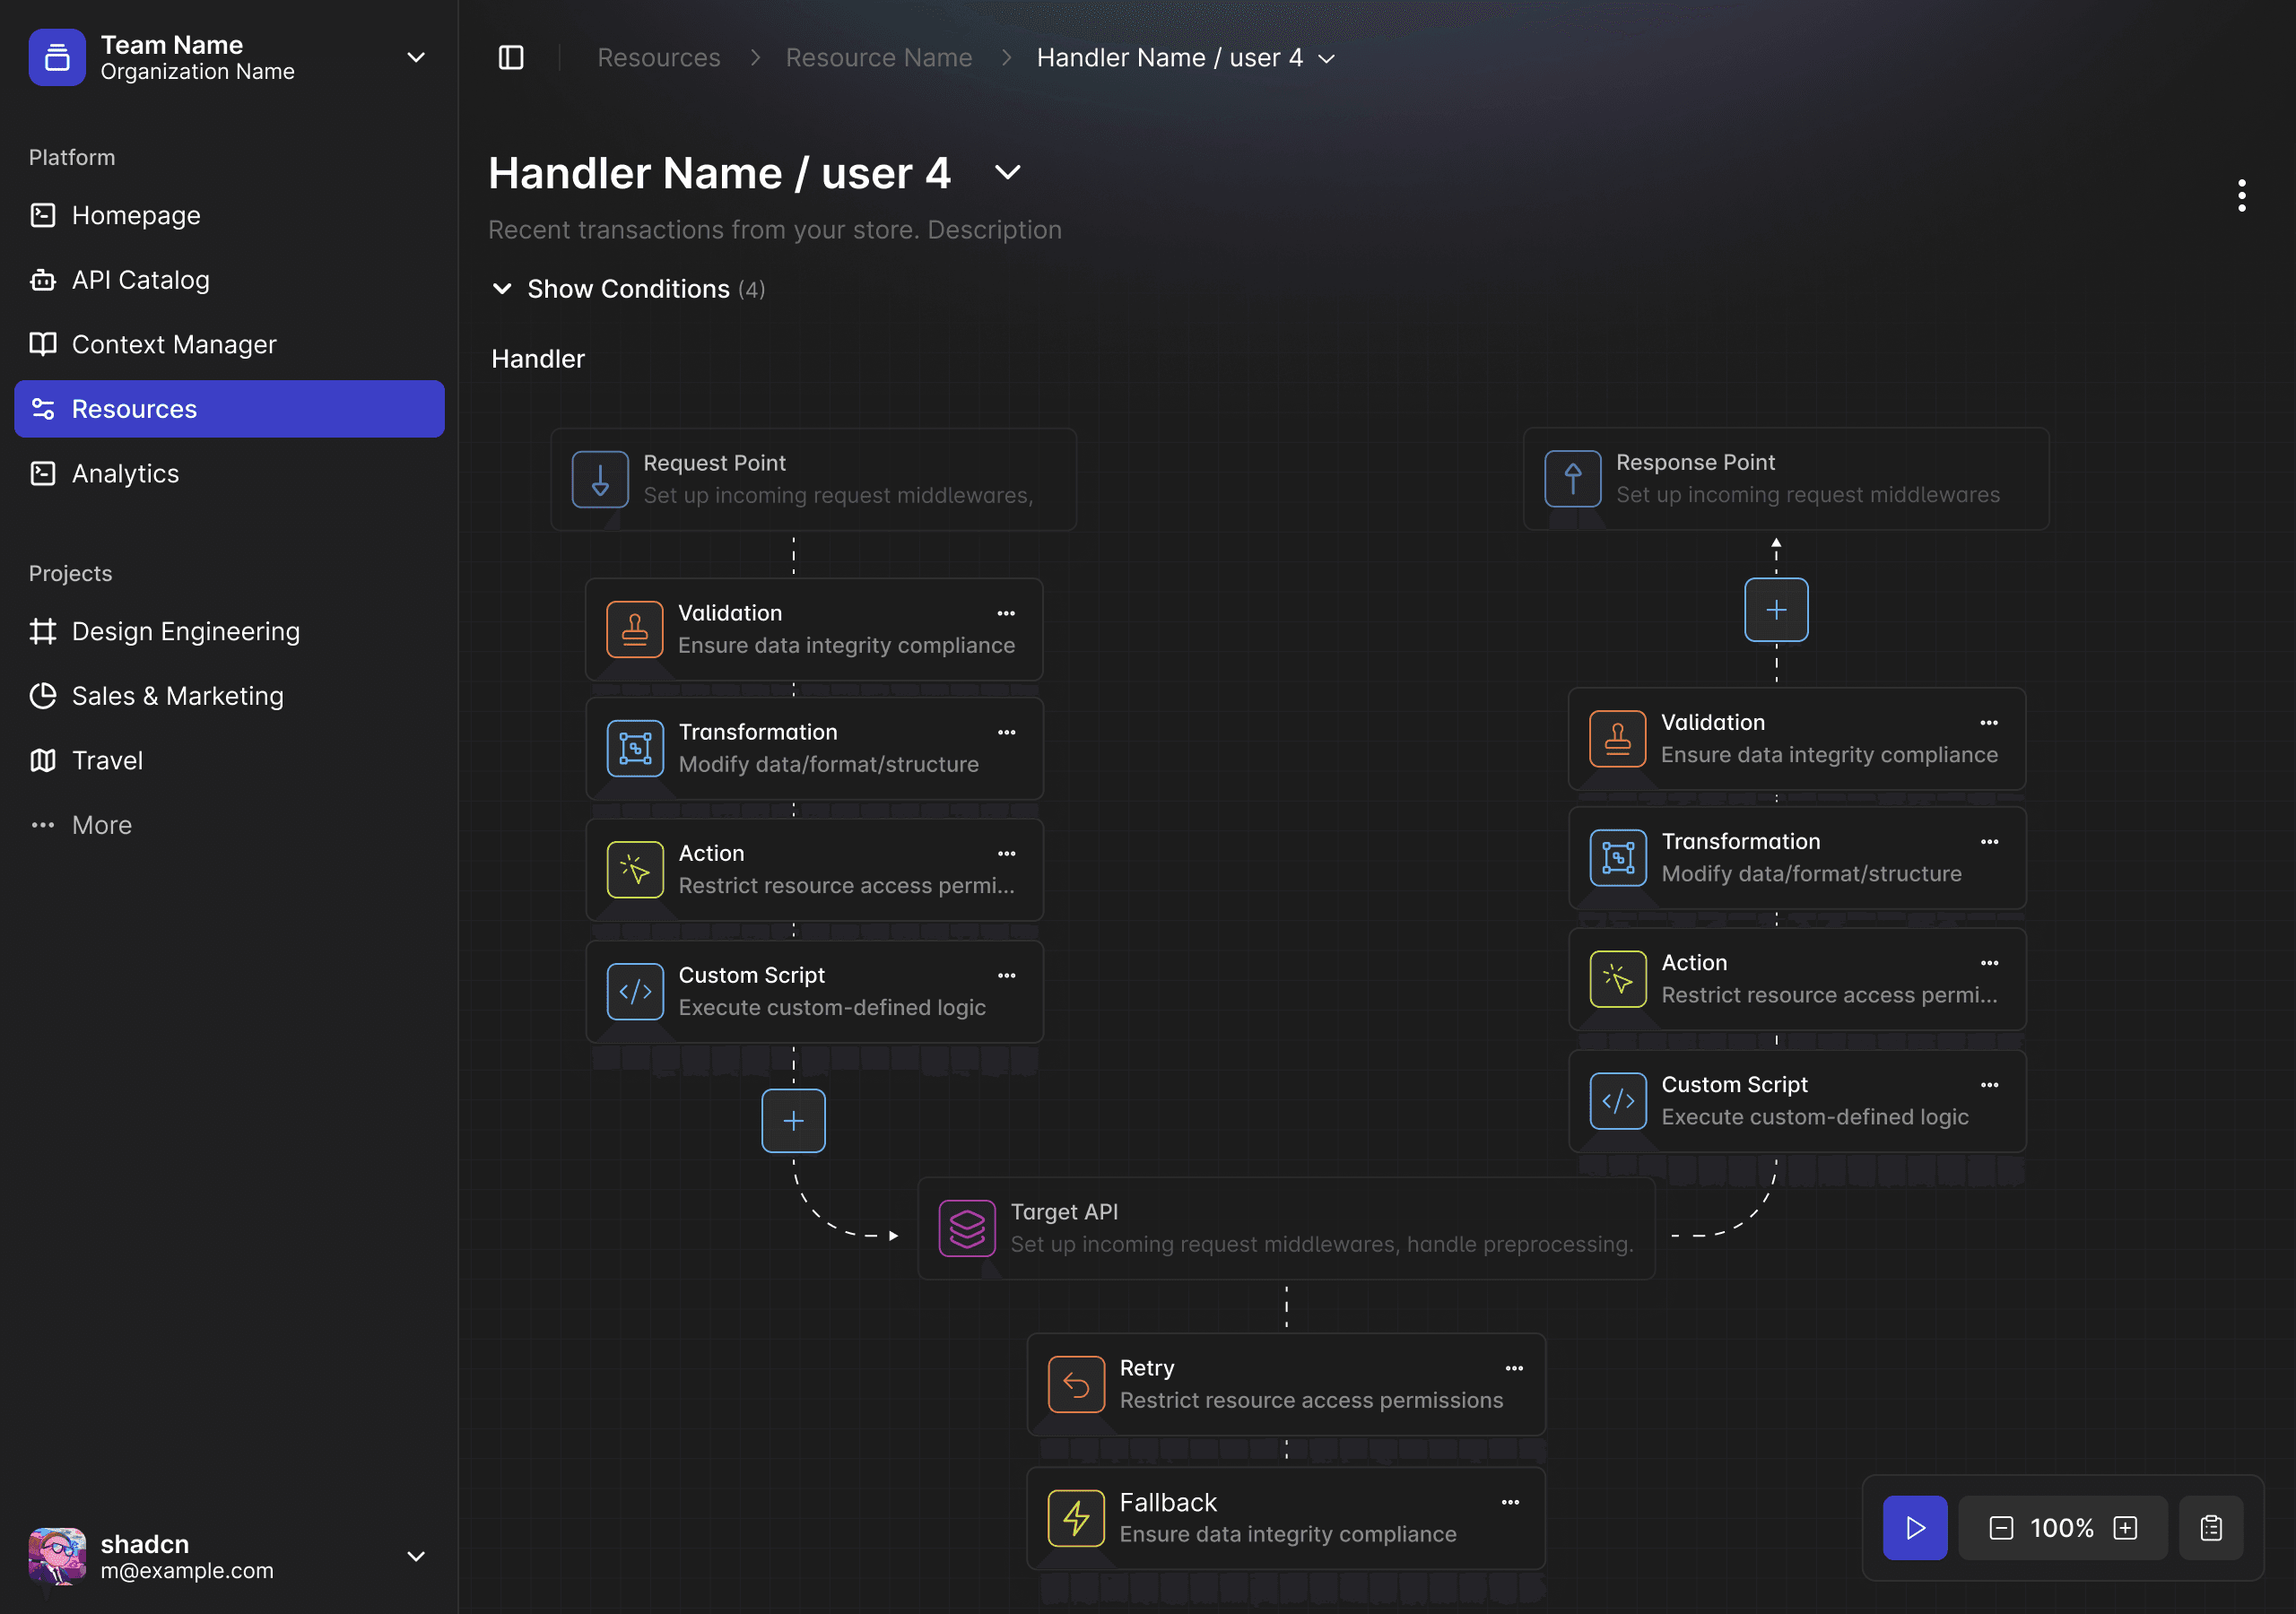Viewport: 2296px width, 1614px height.
Task: Zoom in with the plus icon
Action: click(2125, 1528)
